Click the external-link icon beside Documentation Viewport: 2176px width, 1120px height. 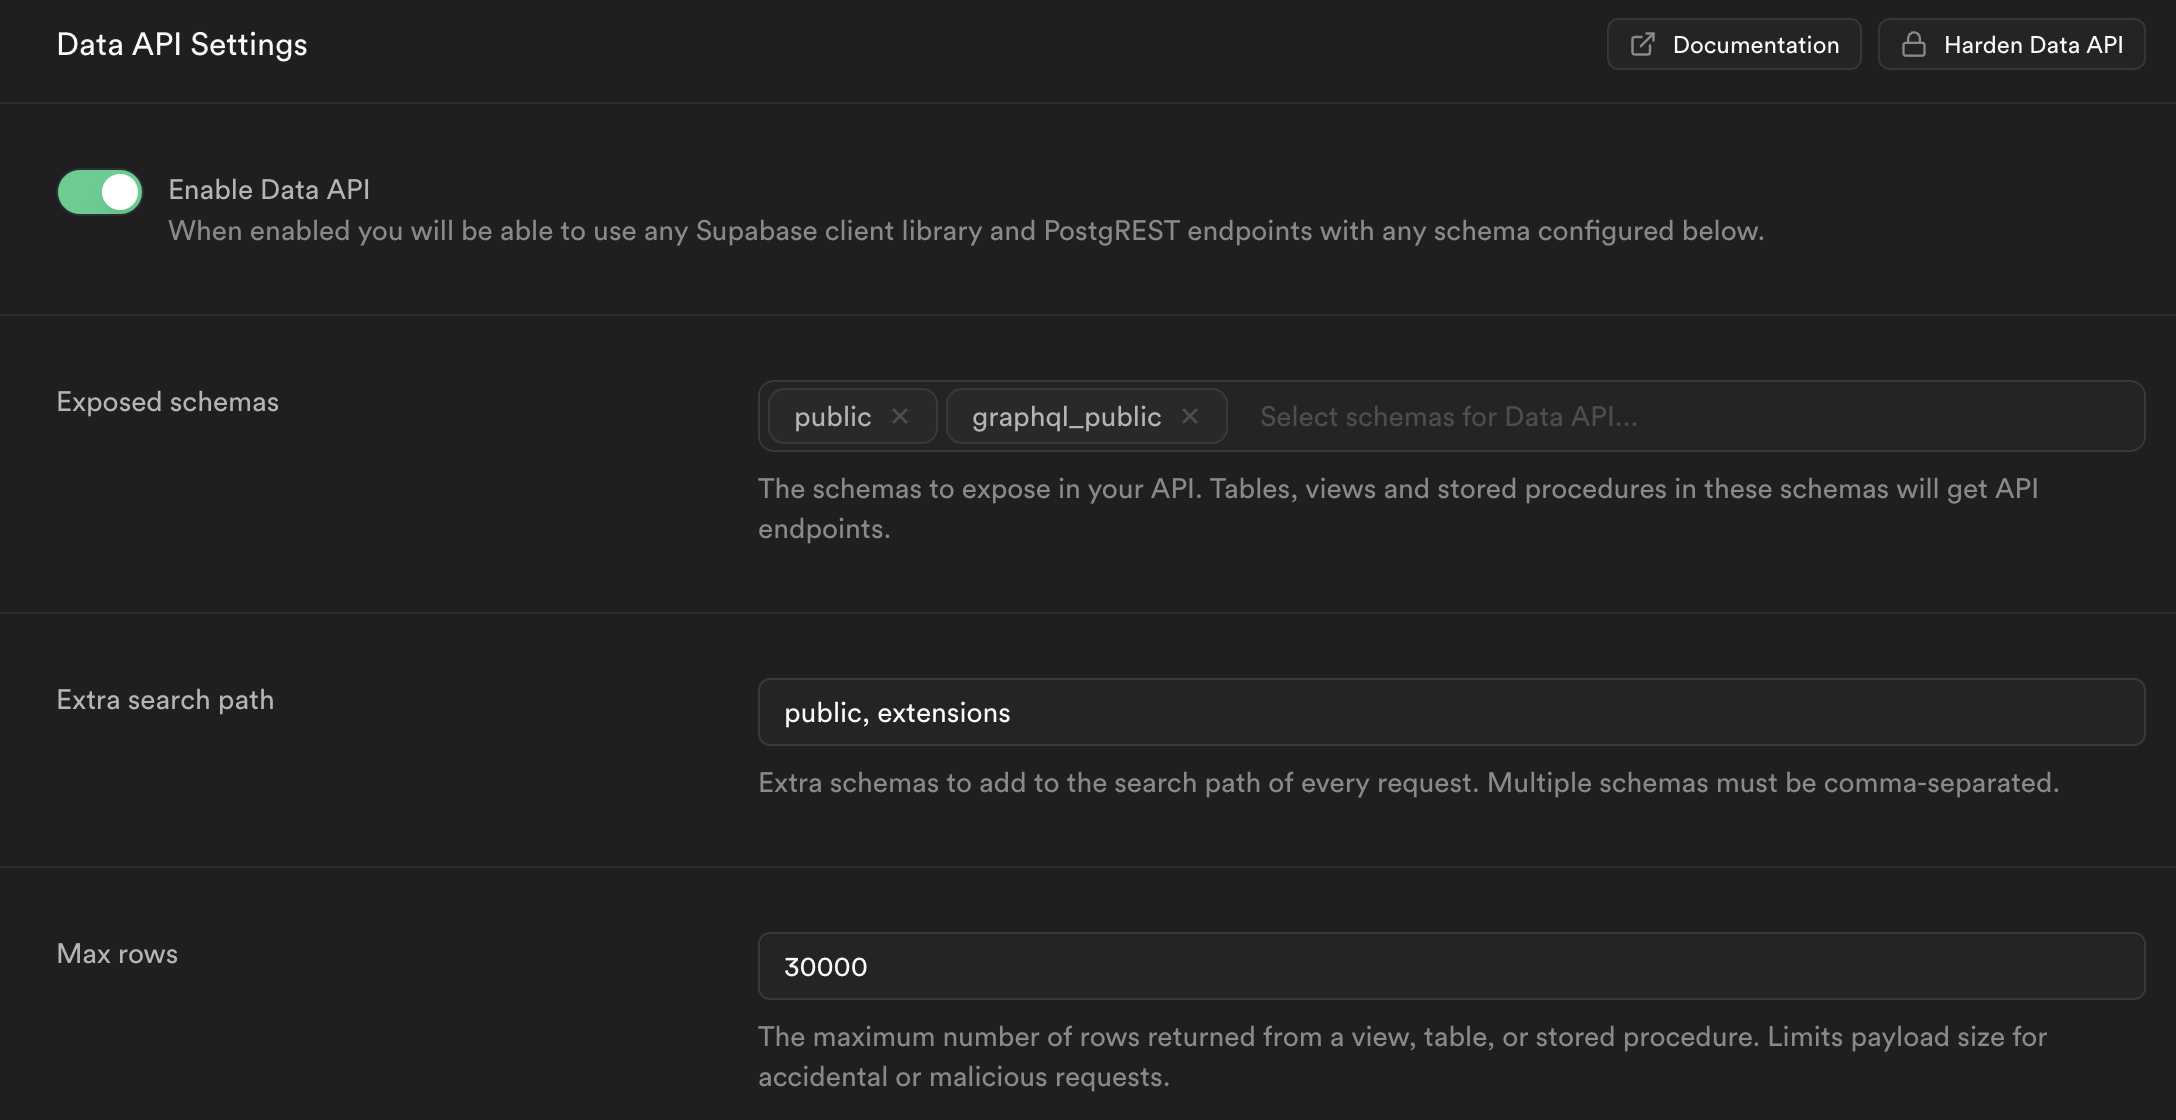[1642, 44]
